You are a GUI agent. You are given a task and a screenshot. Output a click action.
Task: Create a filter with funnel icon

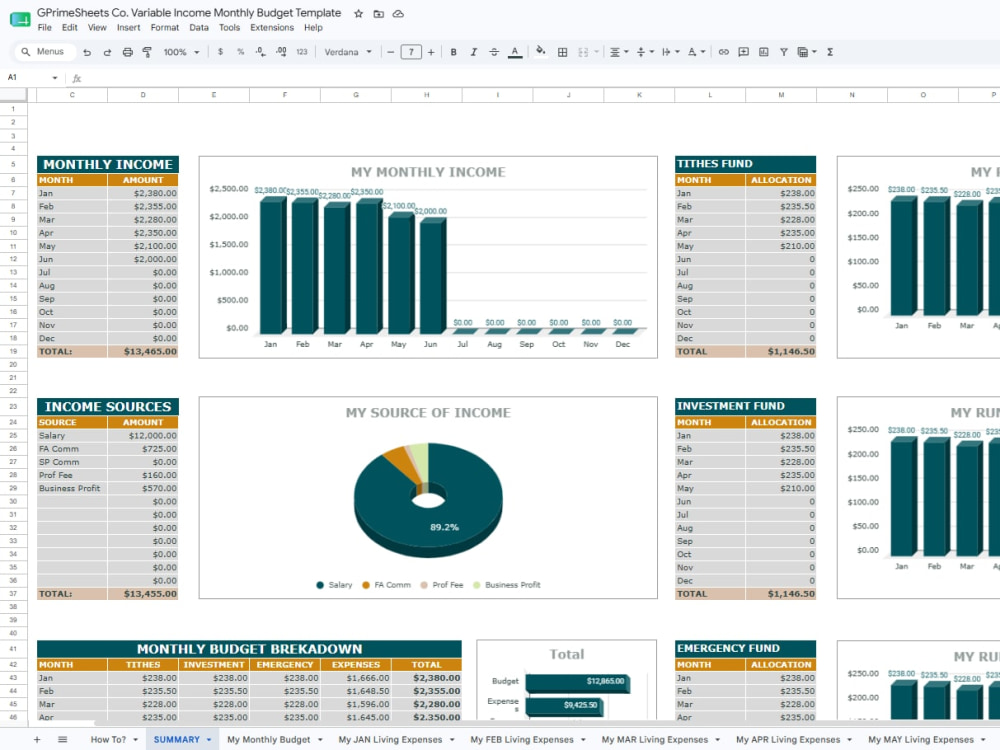(783, 52)
